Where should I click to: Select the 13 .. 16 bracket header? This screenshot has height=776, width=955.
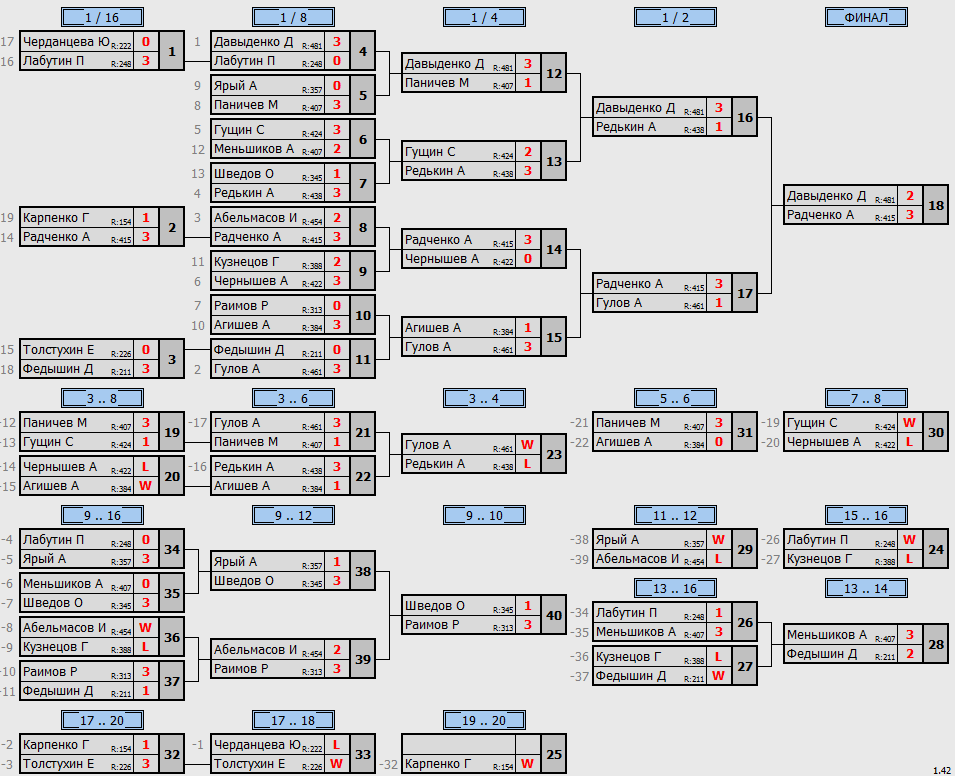coord(675,588)
